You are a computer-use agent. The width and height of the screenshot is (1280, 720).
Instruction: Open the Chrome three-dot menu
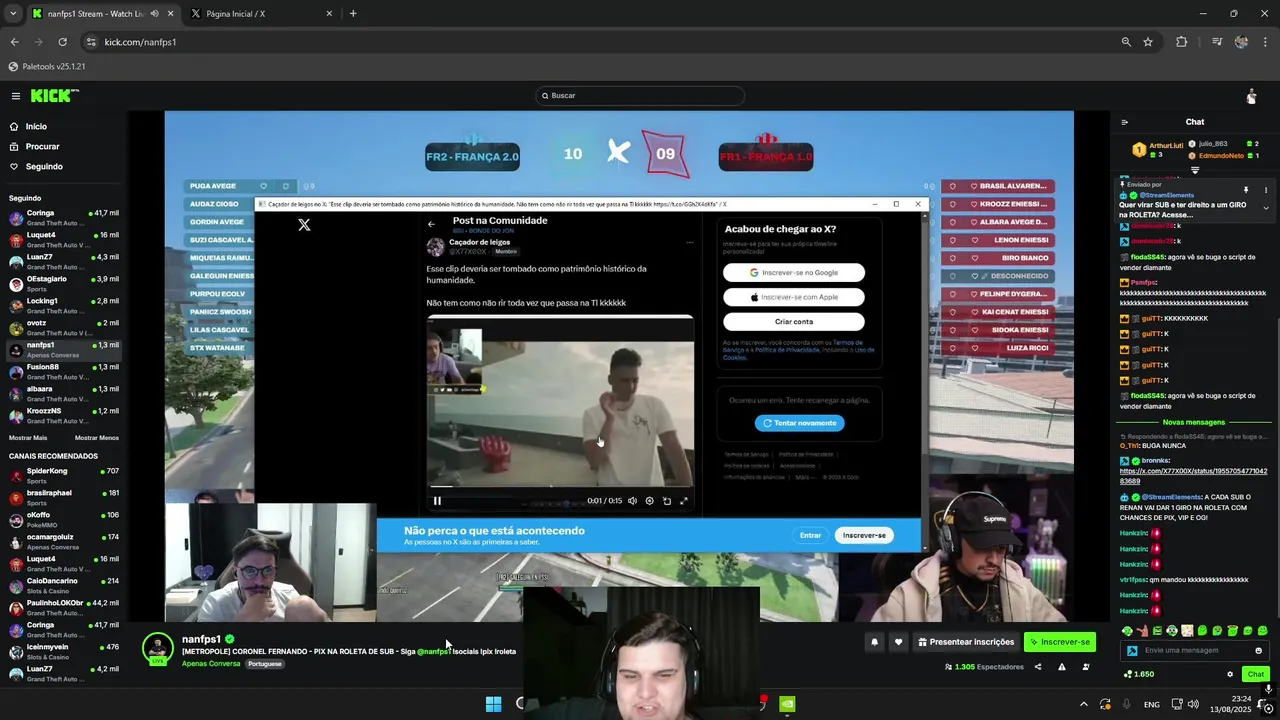[x=1265, y=42]
